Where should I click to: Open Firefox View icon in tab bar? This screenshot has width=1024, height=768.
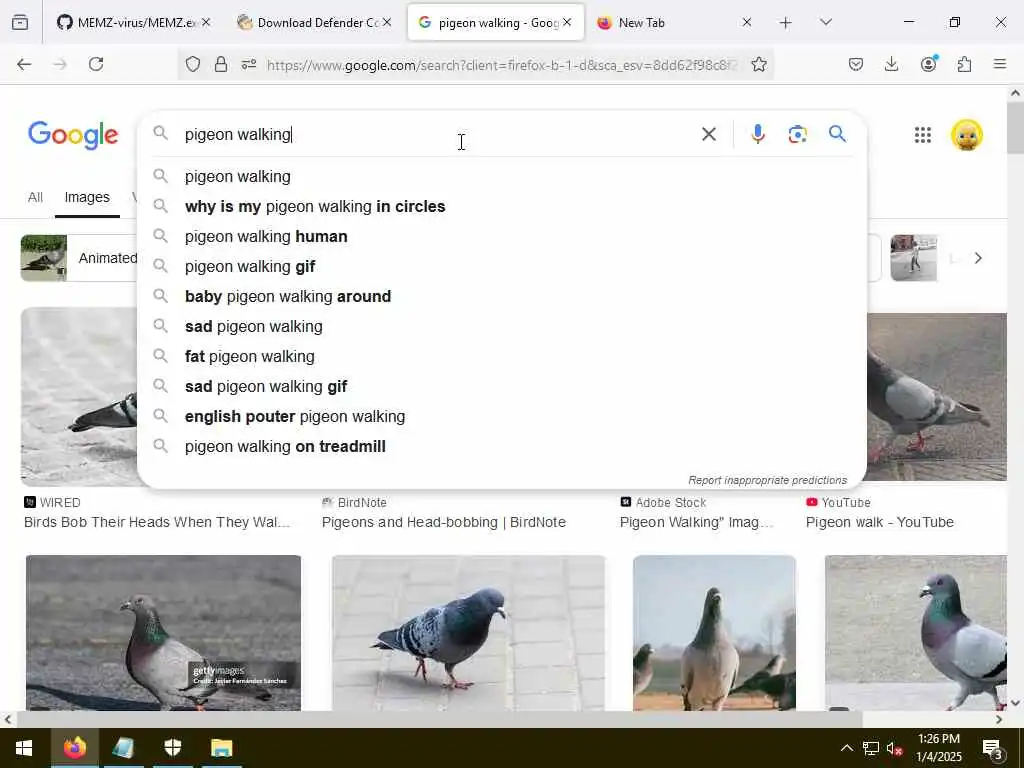pos(20,23)
